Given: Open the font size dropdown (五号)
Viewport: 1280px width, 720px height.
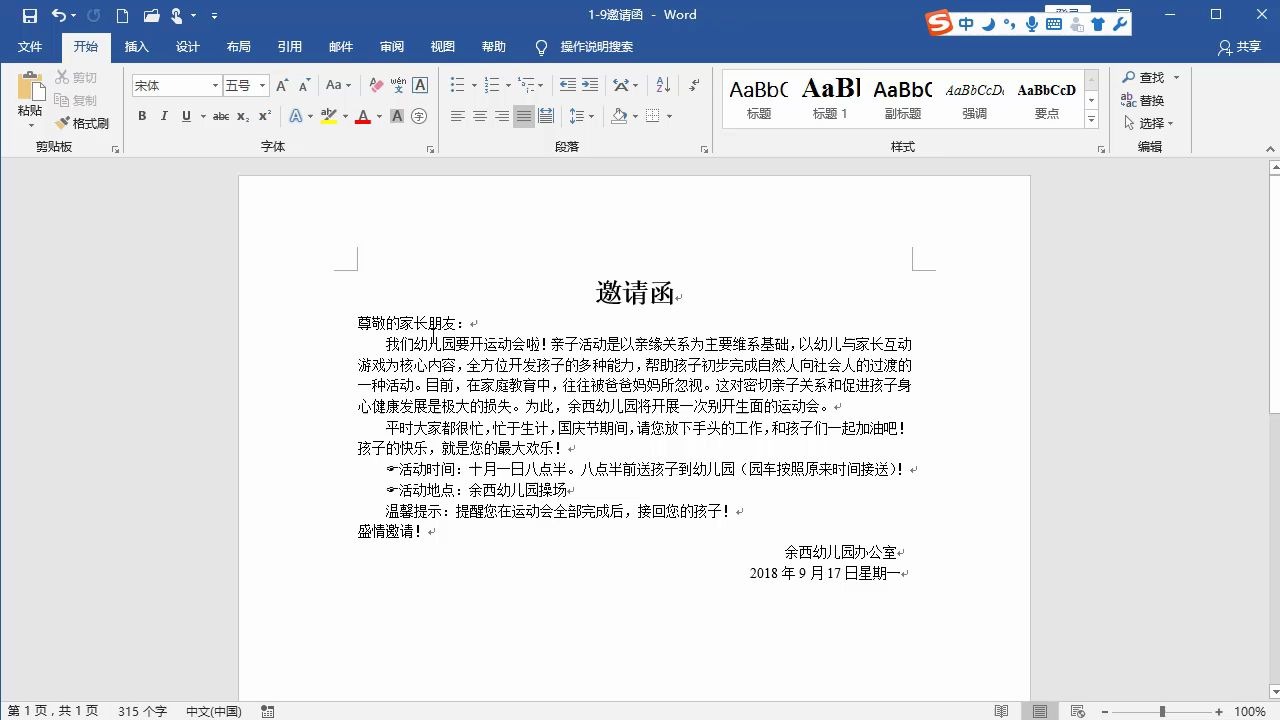Looking at the screenshot, I should [262, 86].
